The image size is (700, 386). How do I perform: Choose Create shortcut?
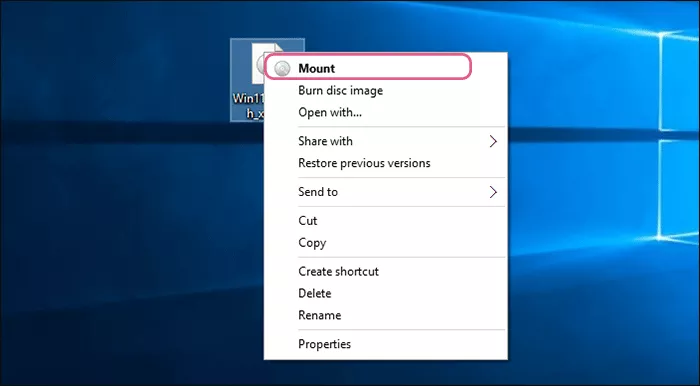pyautogui.click(x=386, y=271)
